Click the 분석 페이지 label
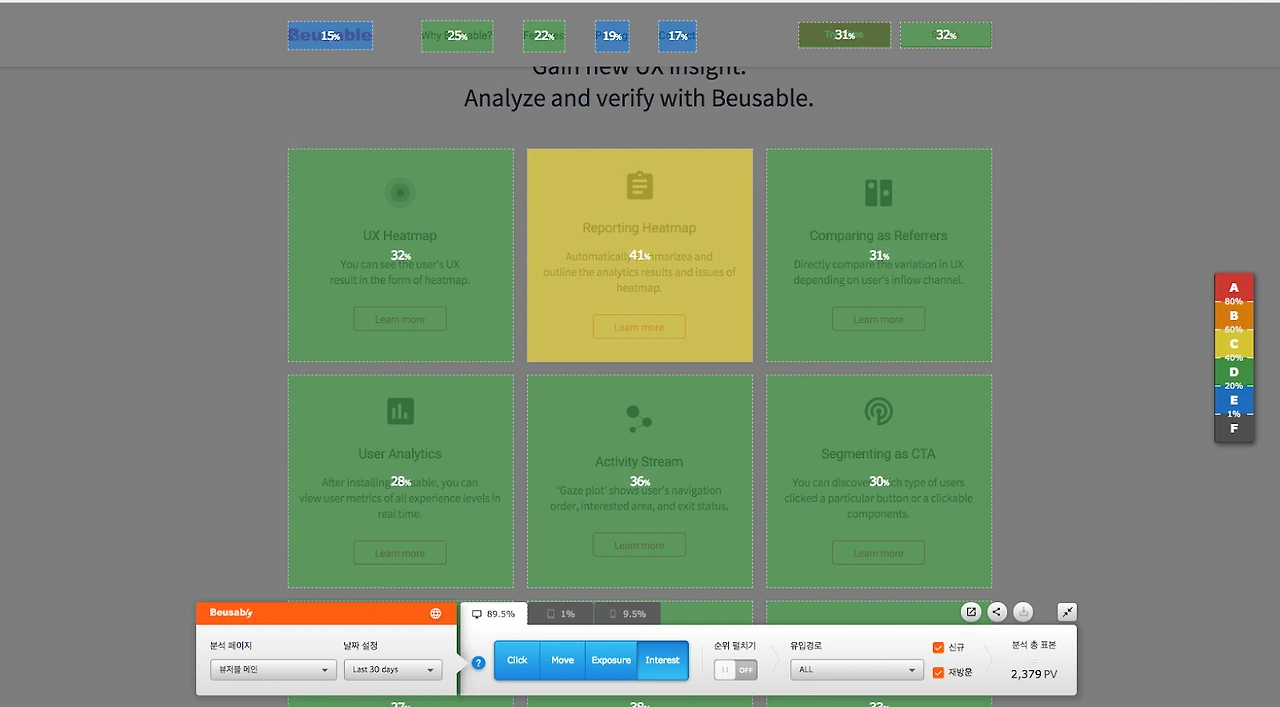Viewport: 1280px width, 707px height. [x=231, y=646]
